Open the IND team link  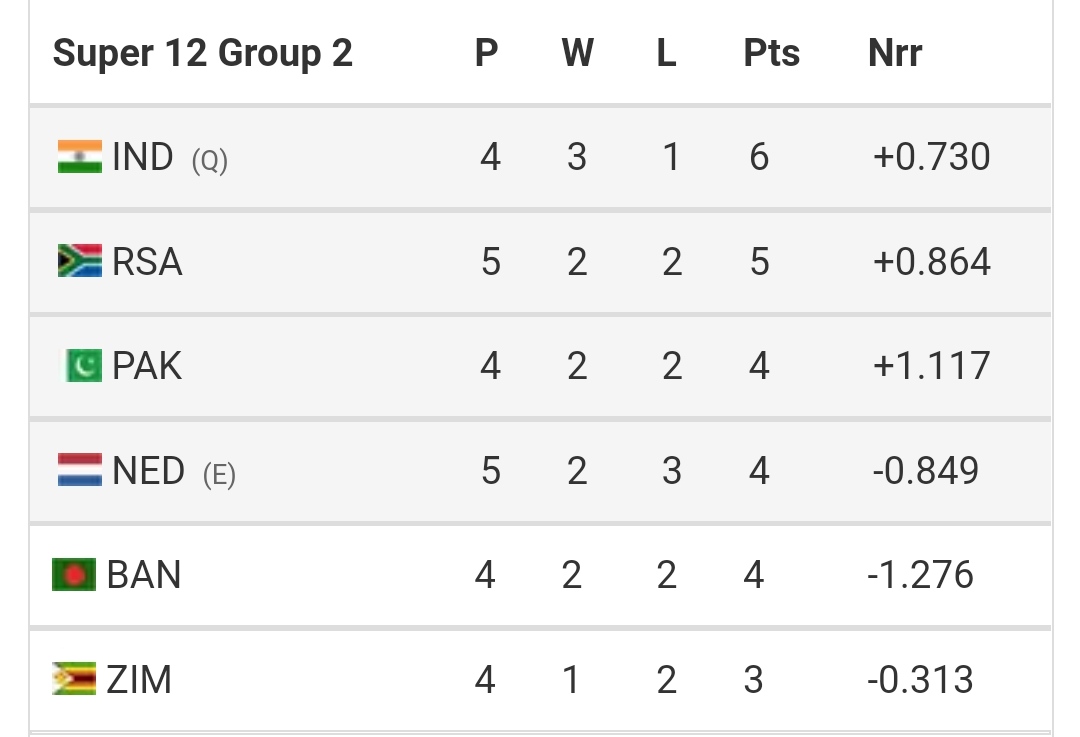(x=143, y=156)
